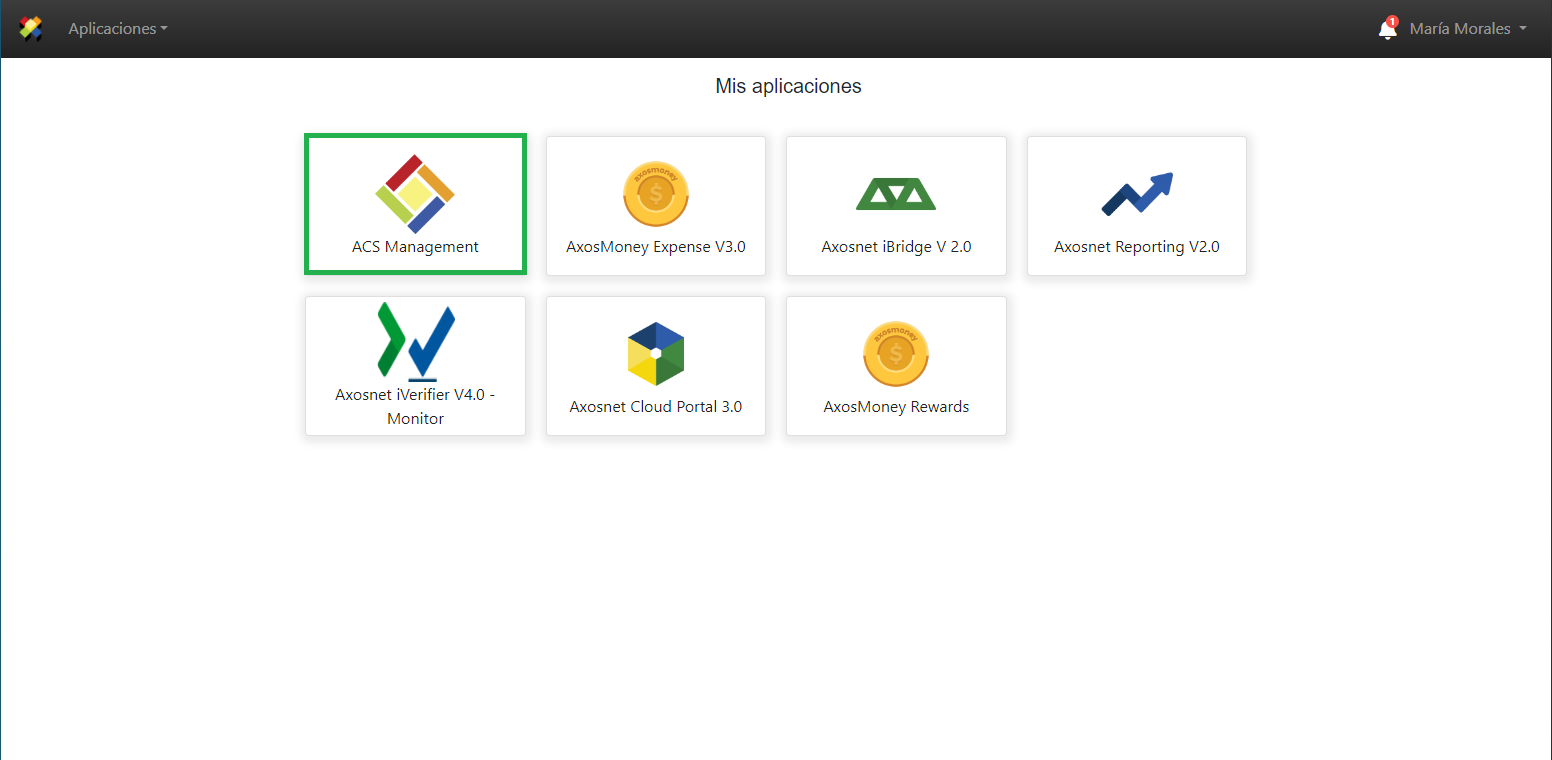Image resolution: width=1552 pixels, height=760 pixels.
Task: Click the Axosnet Reporting blue arrow icon
Action: tap(1137, 194)
